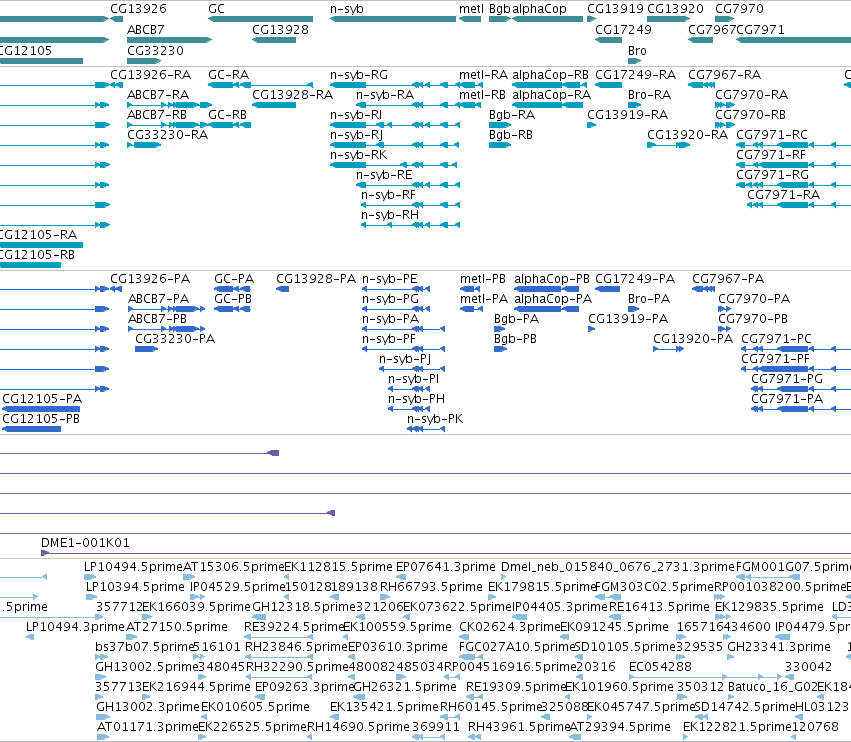Select EST GH13002.3prime
This screenshot has width=851, height=742.
(148, 707)
